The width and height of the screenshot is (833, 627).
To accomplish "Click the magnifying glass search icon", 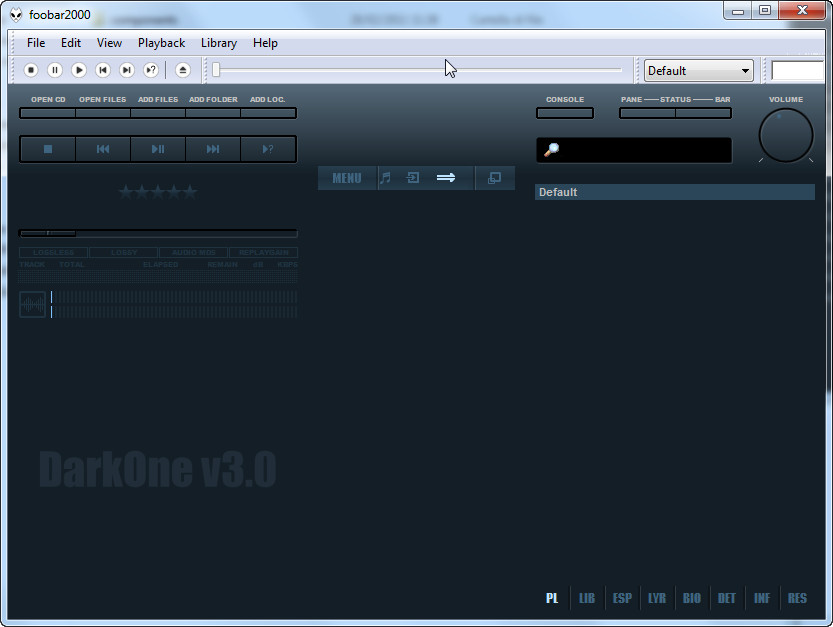I will 551,150.
